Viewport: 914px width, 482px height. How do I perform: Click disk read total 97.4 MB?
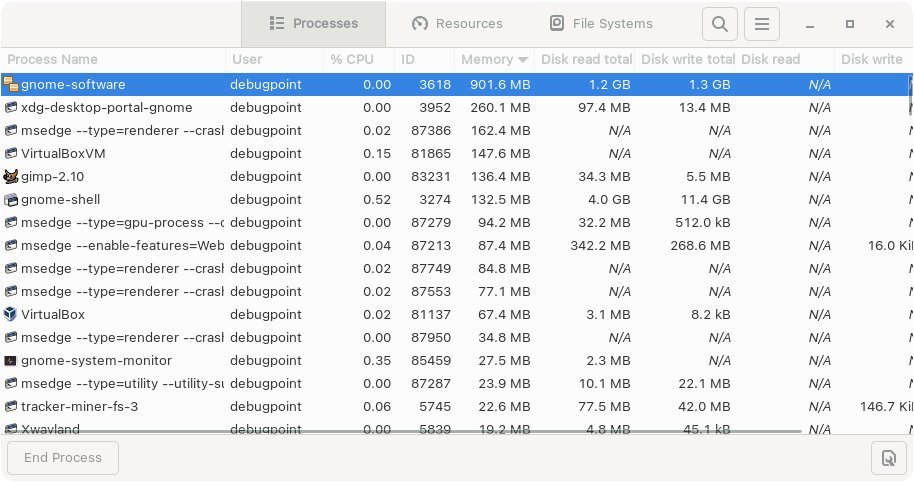point(604,108)
